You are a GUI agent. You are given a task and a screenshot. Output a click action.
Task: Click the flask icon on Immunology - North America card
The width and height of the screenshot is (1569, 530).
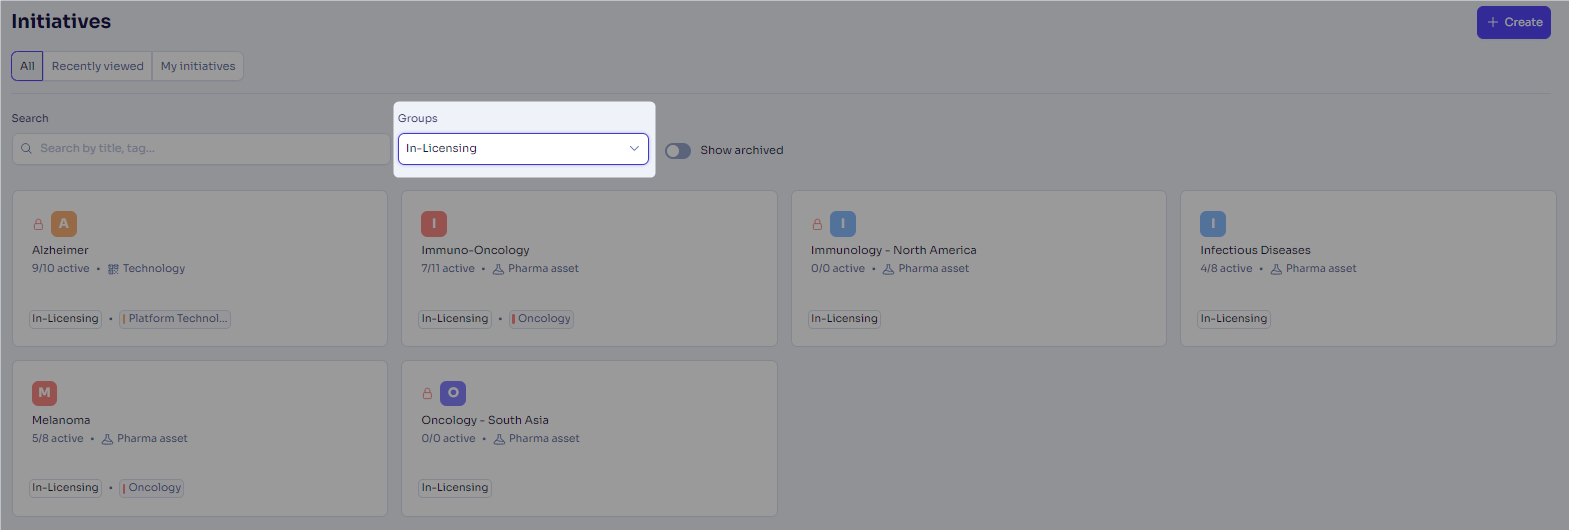click(888, 269)
